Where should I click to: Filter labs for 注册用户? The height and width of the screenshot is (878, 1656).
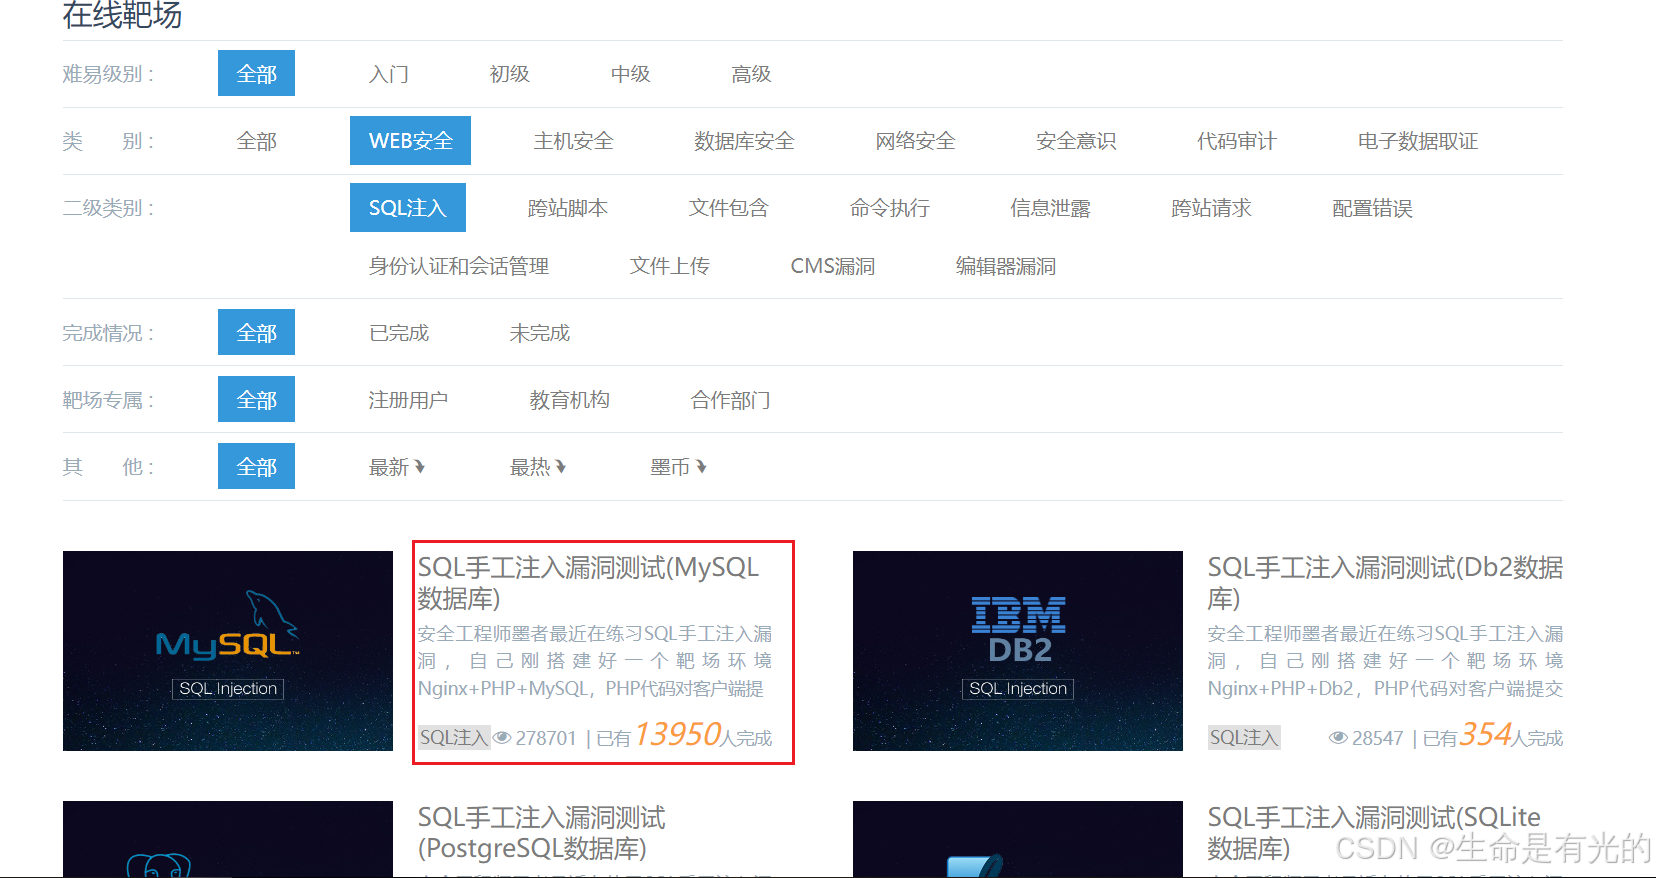pyautogui.click(x=408, y=400)
